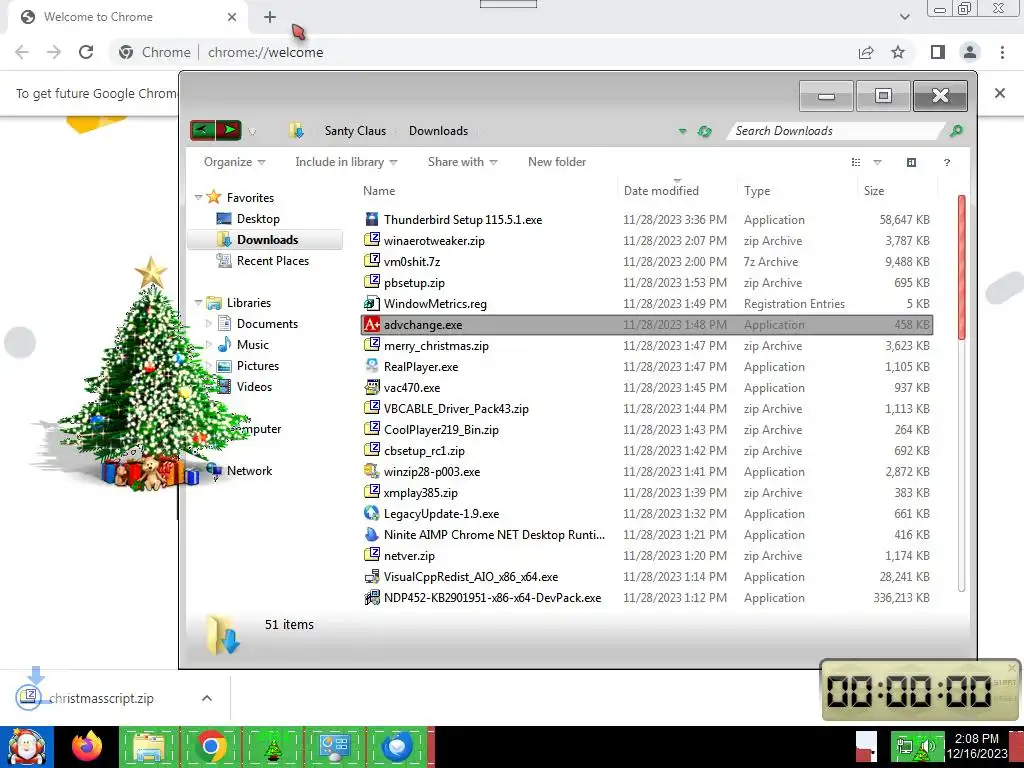This screenshot has height=768, width=1024.
Task: Click the Ninite AIMP installer icon
Action: (372, 534)
